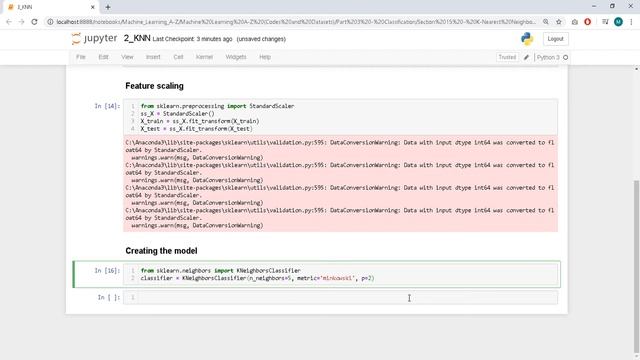Click the camera extension icon
640x360 pixels.
click(x=575, y=22)
